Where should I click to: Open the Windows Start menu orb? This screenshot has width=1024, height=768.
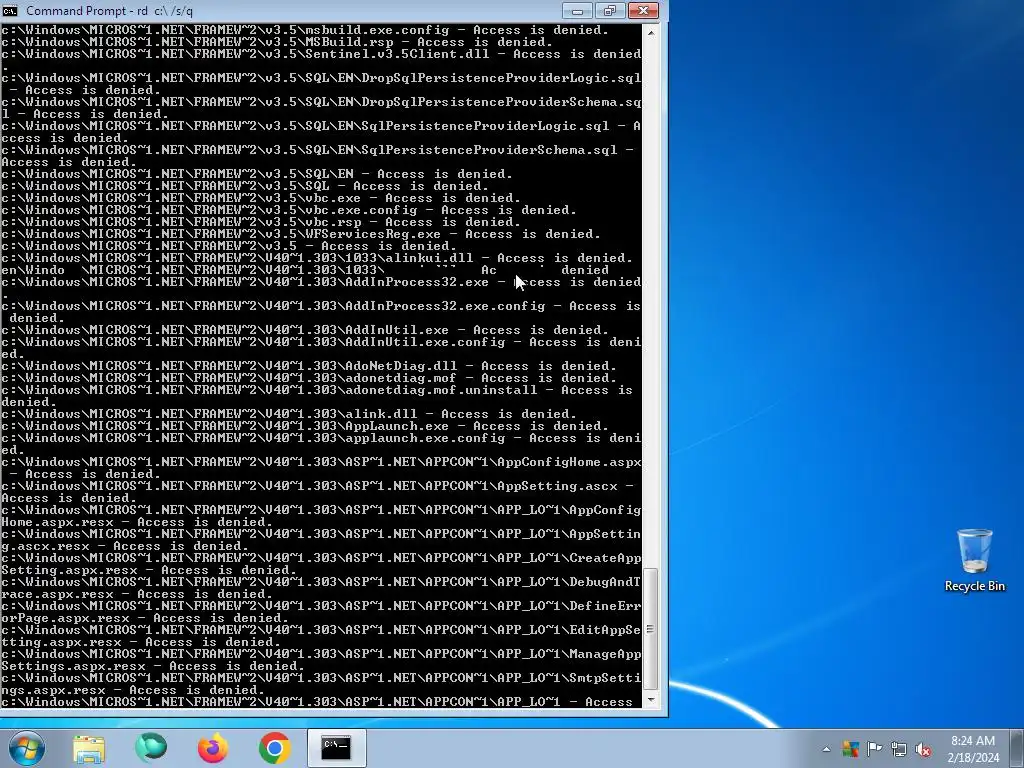[27, 748]
